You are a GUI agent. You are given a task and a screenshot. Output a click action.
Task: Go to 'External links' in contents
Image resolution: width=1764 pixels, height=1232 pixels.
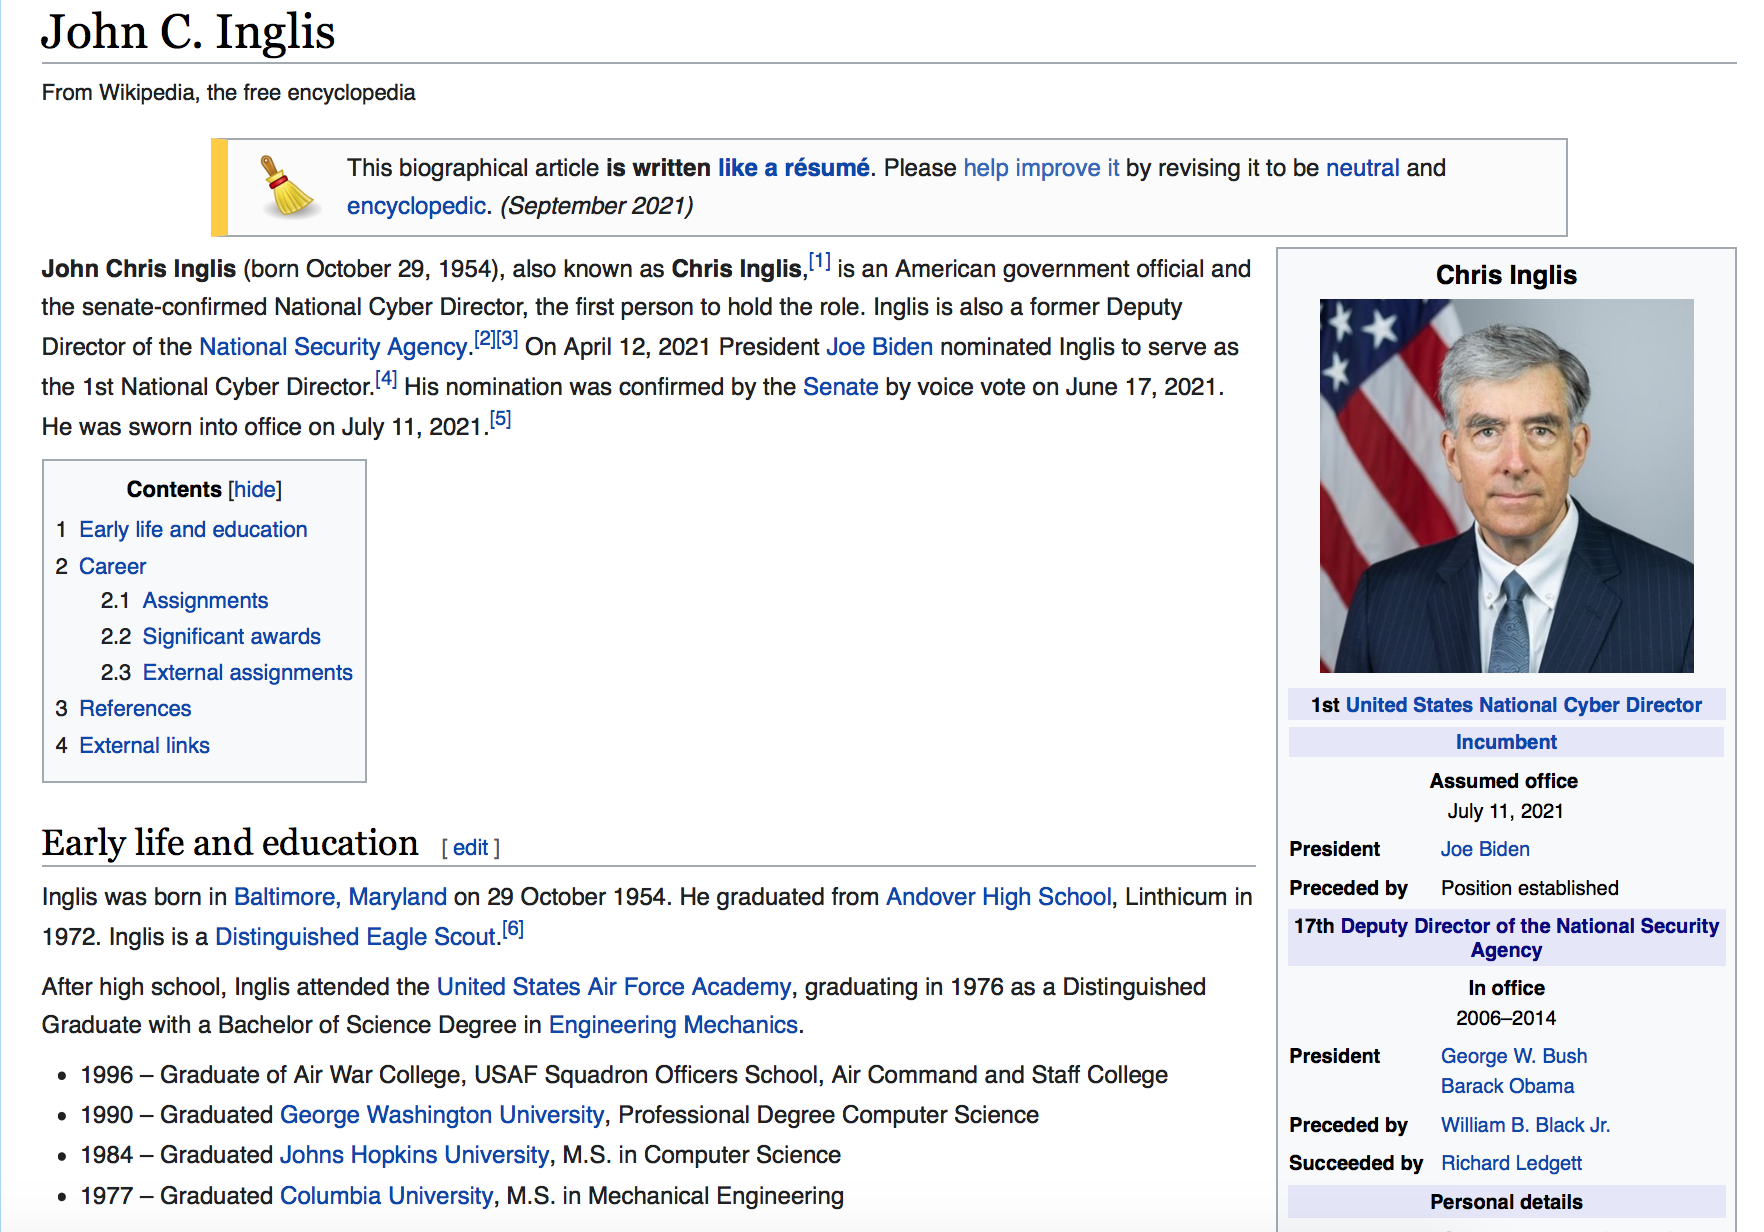point(144,746)
